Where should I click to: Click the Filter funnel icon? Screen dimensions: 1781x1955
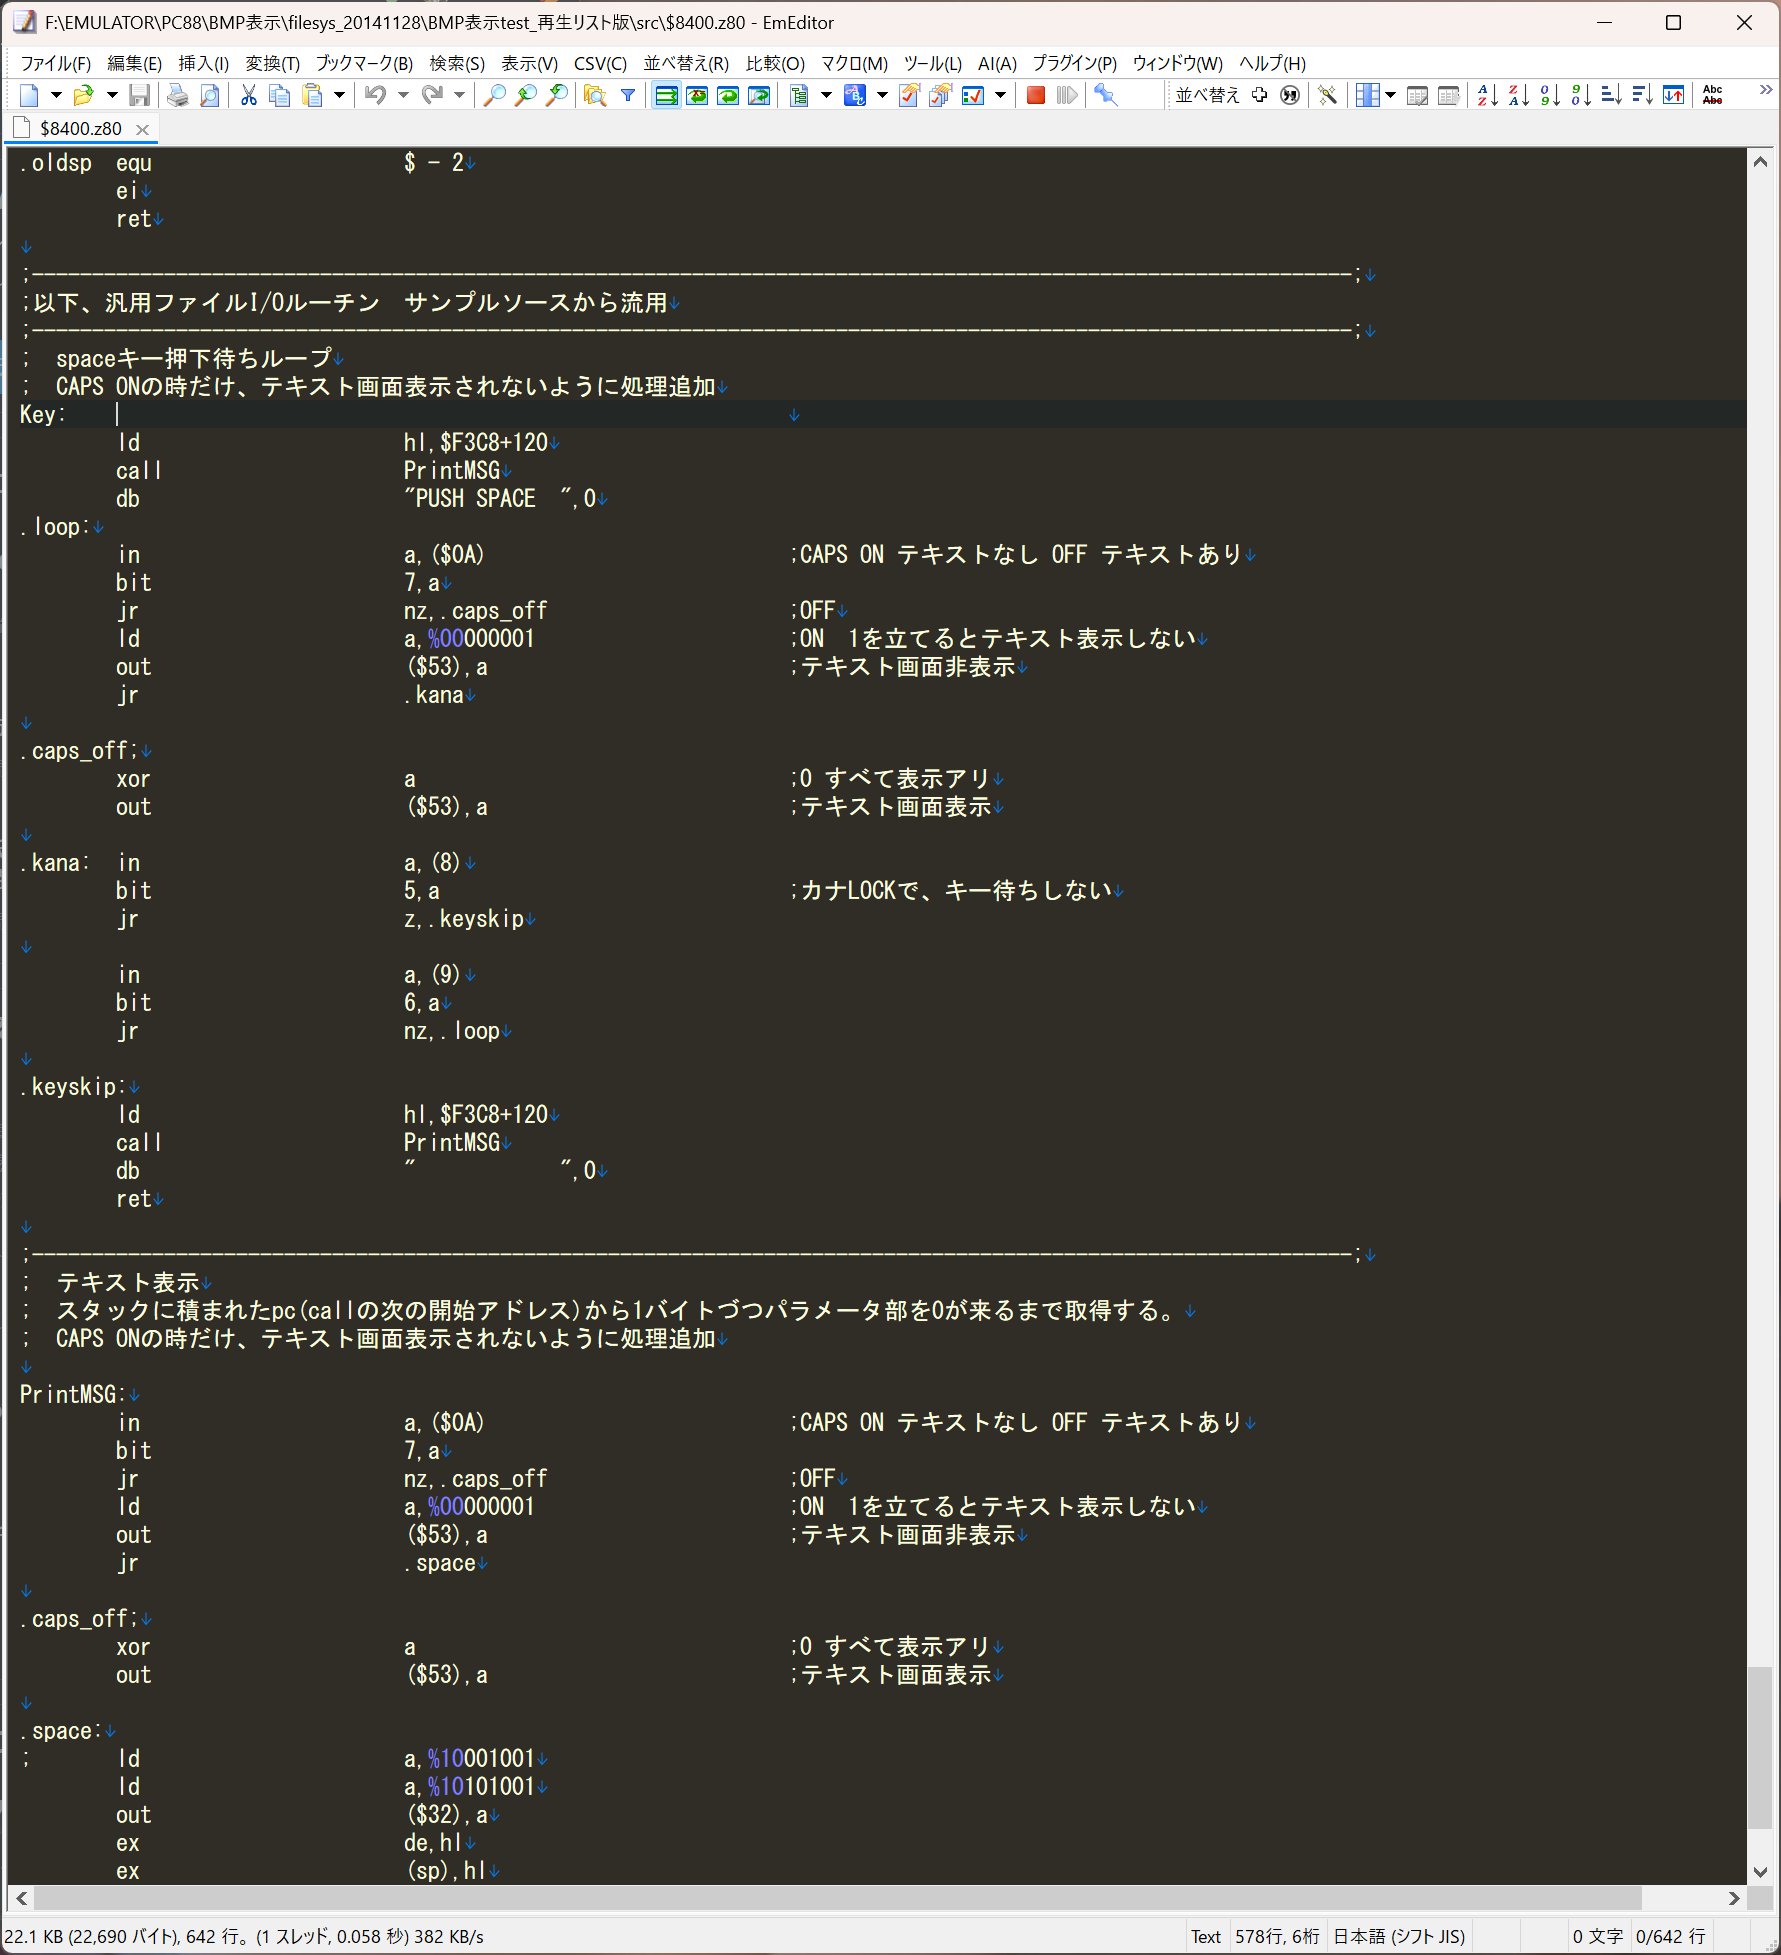628,95
